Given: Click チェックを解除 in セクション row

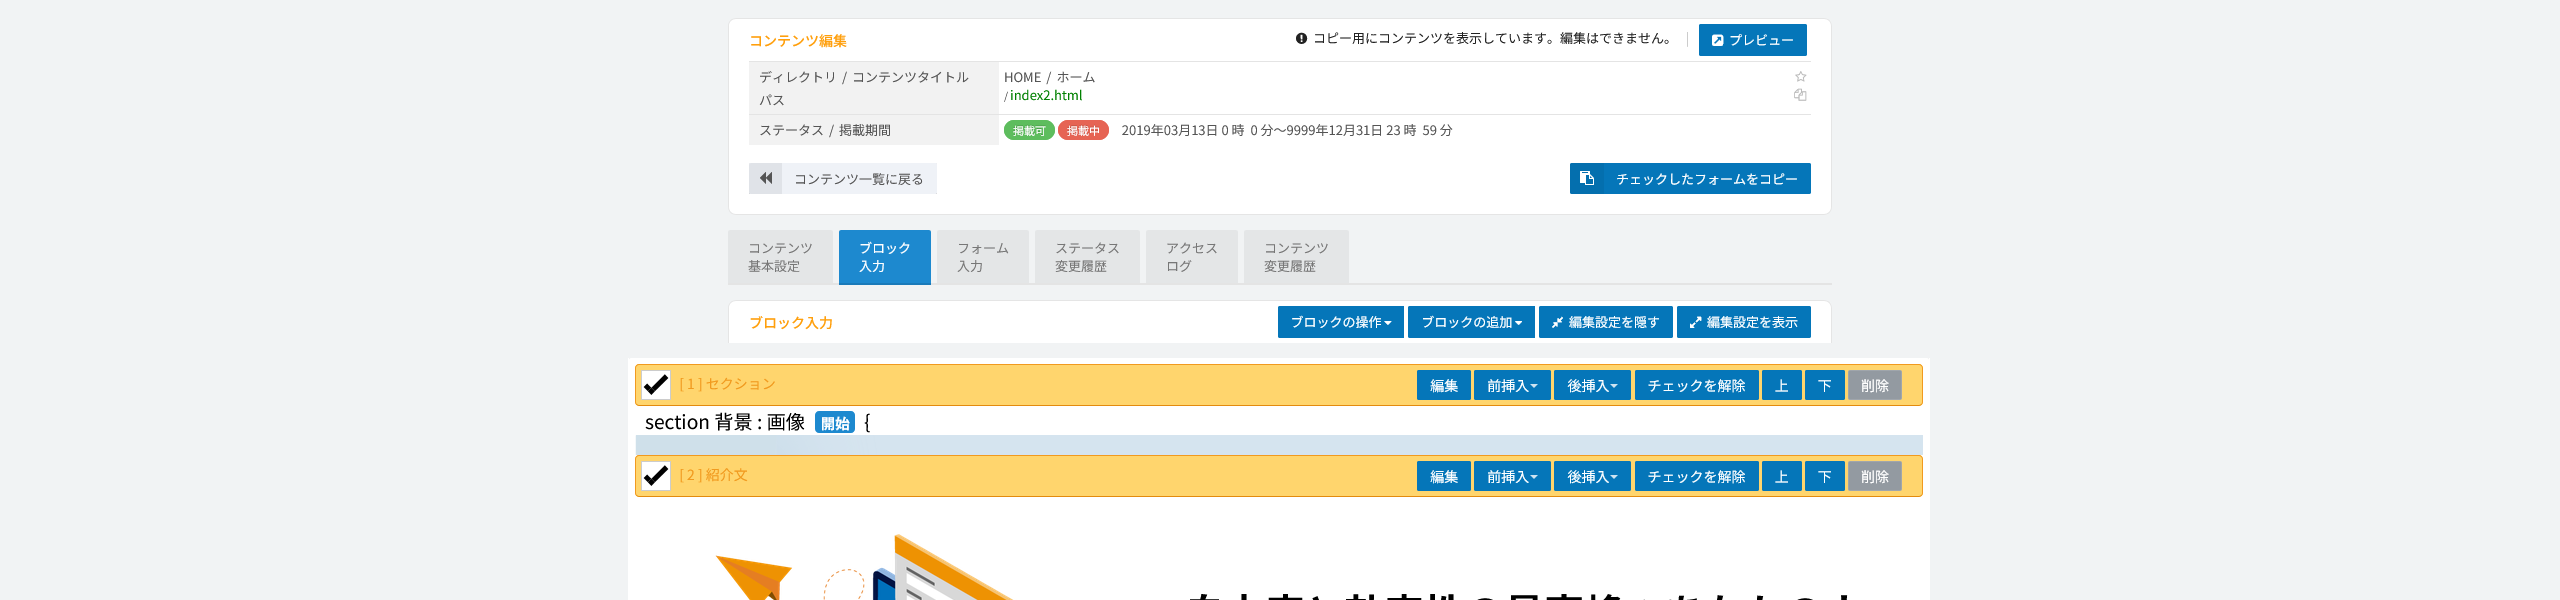Looking at the screenshot, I should pos(1696,385).
